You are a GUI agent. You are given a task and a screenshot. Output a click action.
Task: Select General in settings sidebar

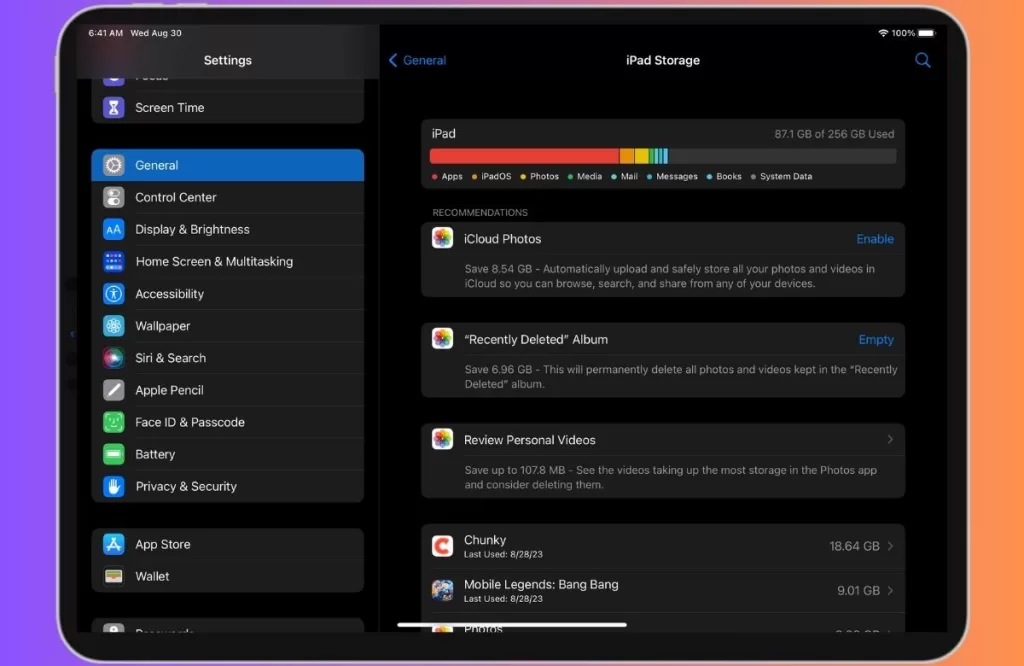click(227, 165)
